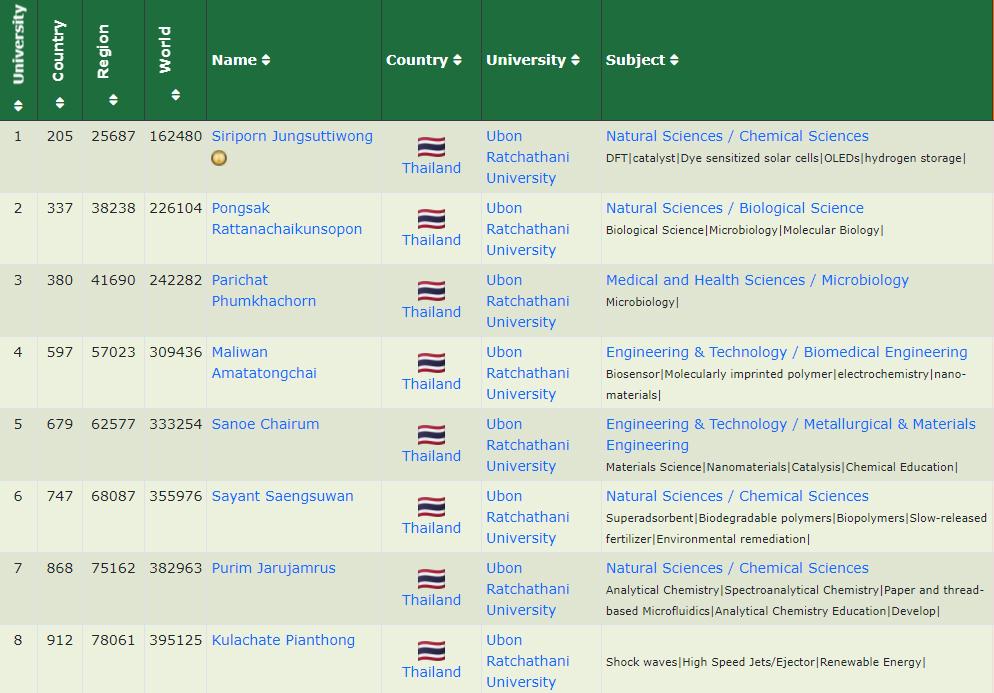This screenshot has height=693, width=994.
Task: Open Ubon Ratchathani University link, Purim row
Action: tap(527, 589)
